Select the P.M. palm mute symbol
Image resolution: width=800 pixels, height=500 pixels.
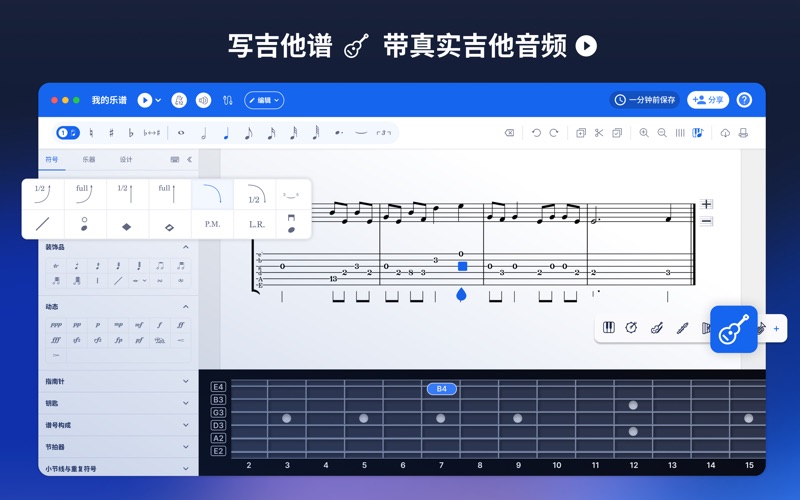(212, 224)
